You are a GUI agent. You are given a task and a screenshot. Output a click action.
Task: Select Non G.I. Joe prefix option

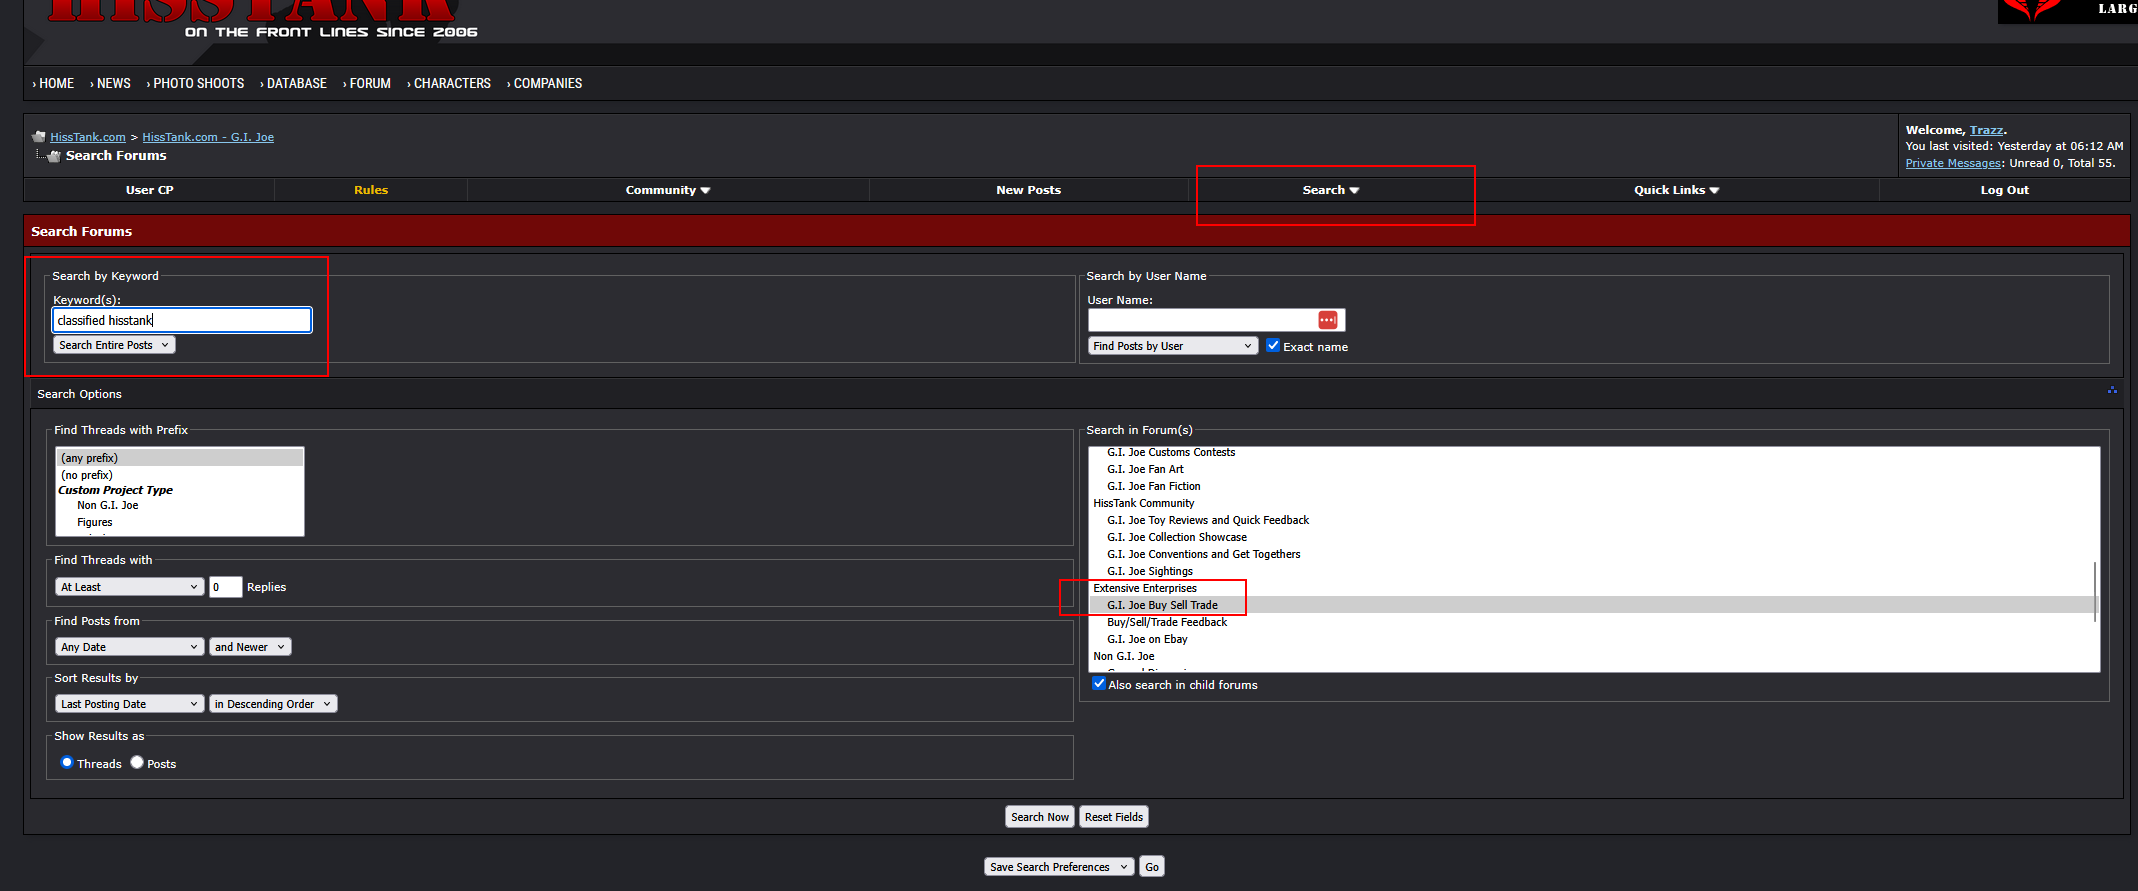point(108,506)
